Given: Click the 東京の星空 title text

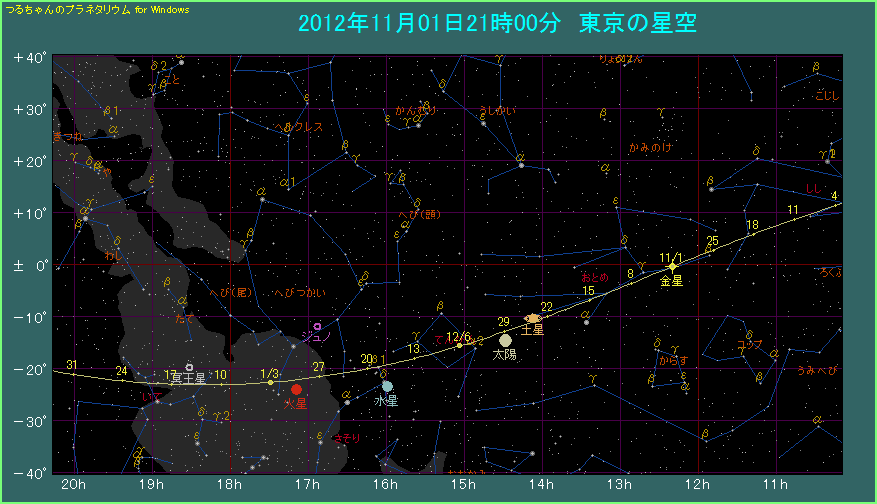Looking at the screenshot, I should (638, 23).
